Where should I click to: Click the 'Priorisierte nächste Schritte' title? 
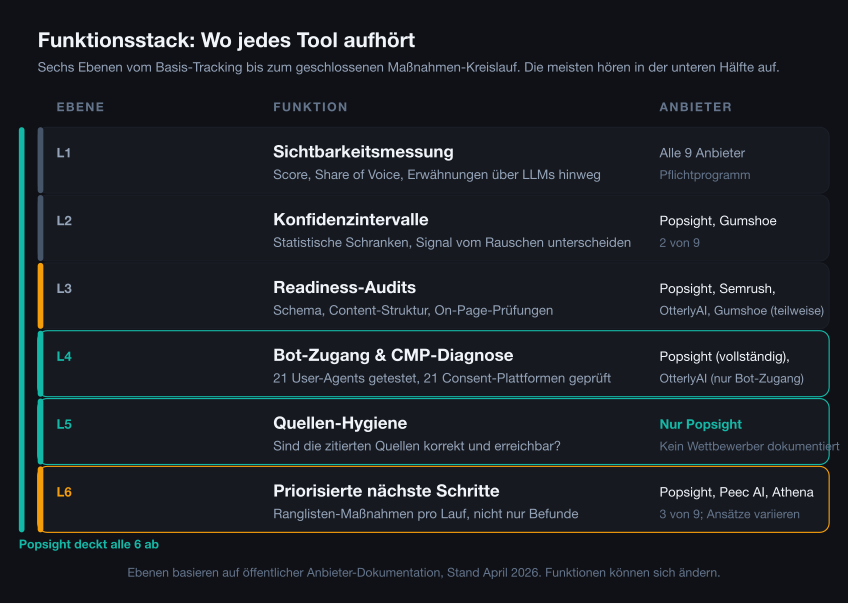click(386, 491)
